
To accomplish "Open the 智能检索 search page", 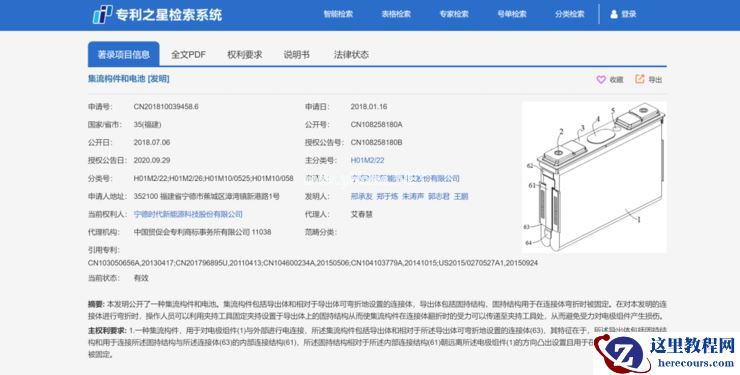I will pyautogui.click(x=338, y=14).
